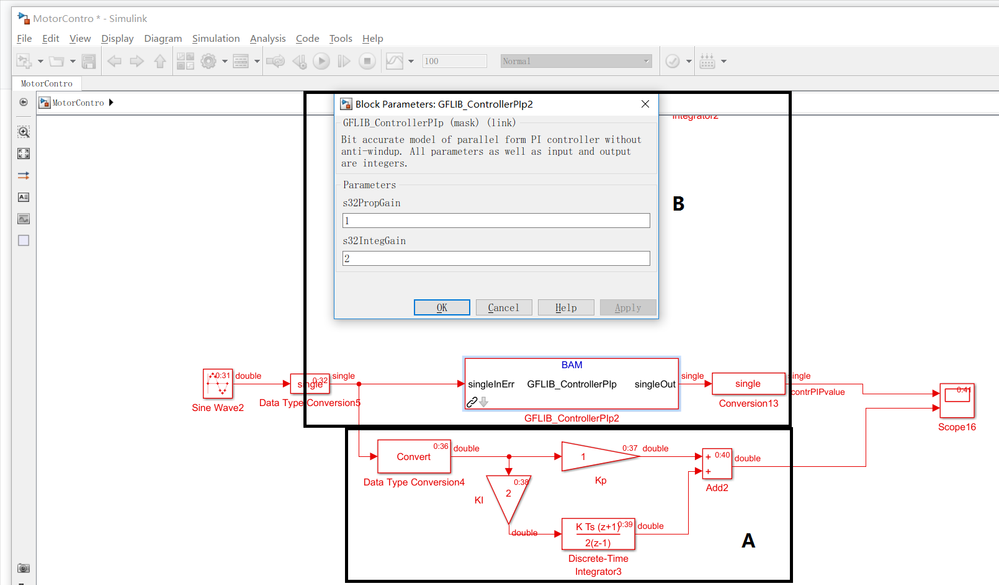This screenshot has width=999, height=585.
Task: Go up to parent with up arrow
Action: 160,61
